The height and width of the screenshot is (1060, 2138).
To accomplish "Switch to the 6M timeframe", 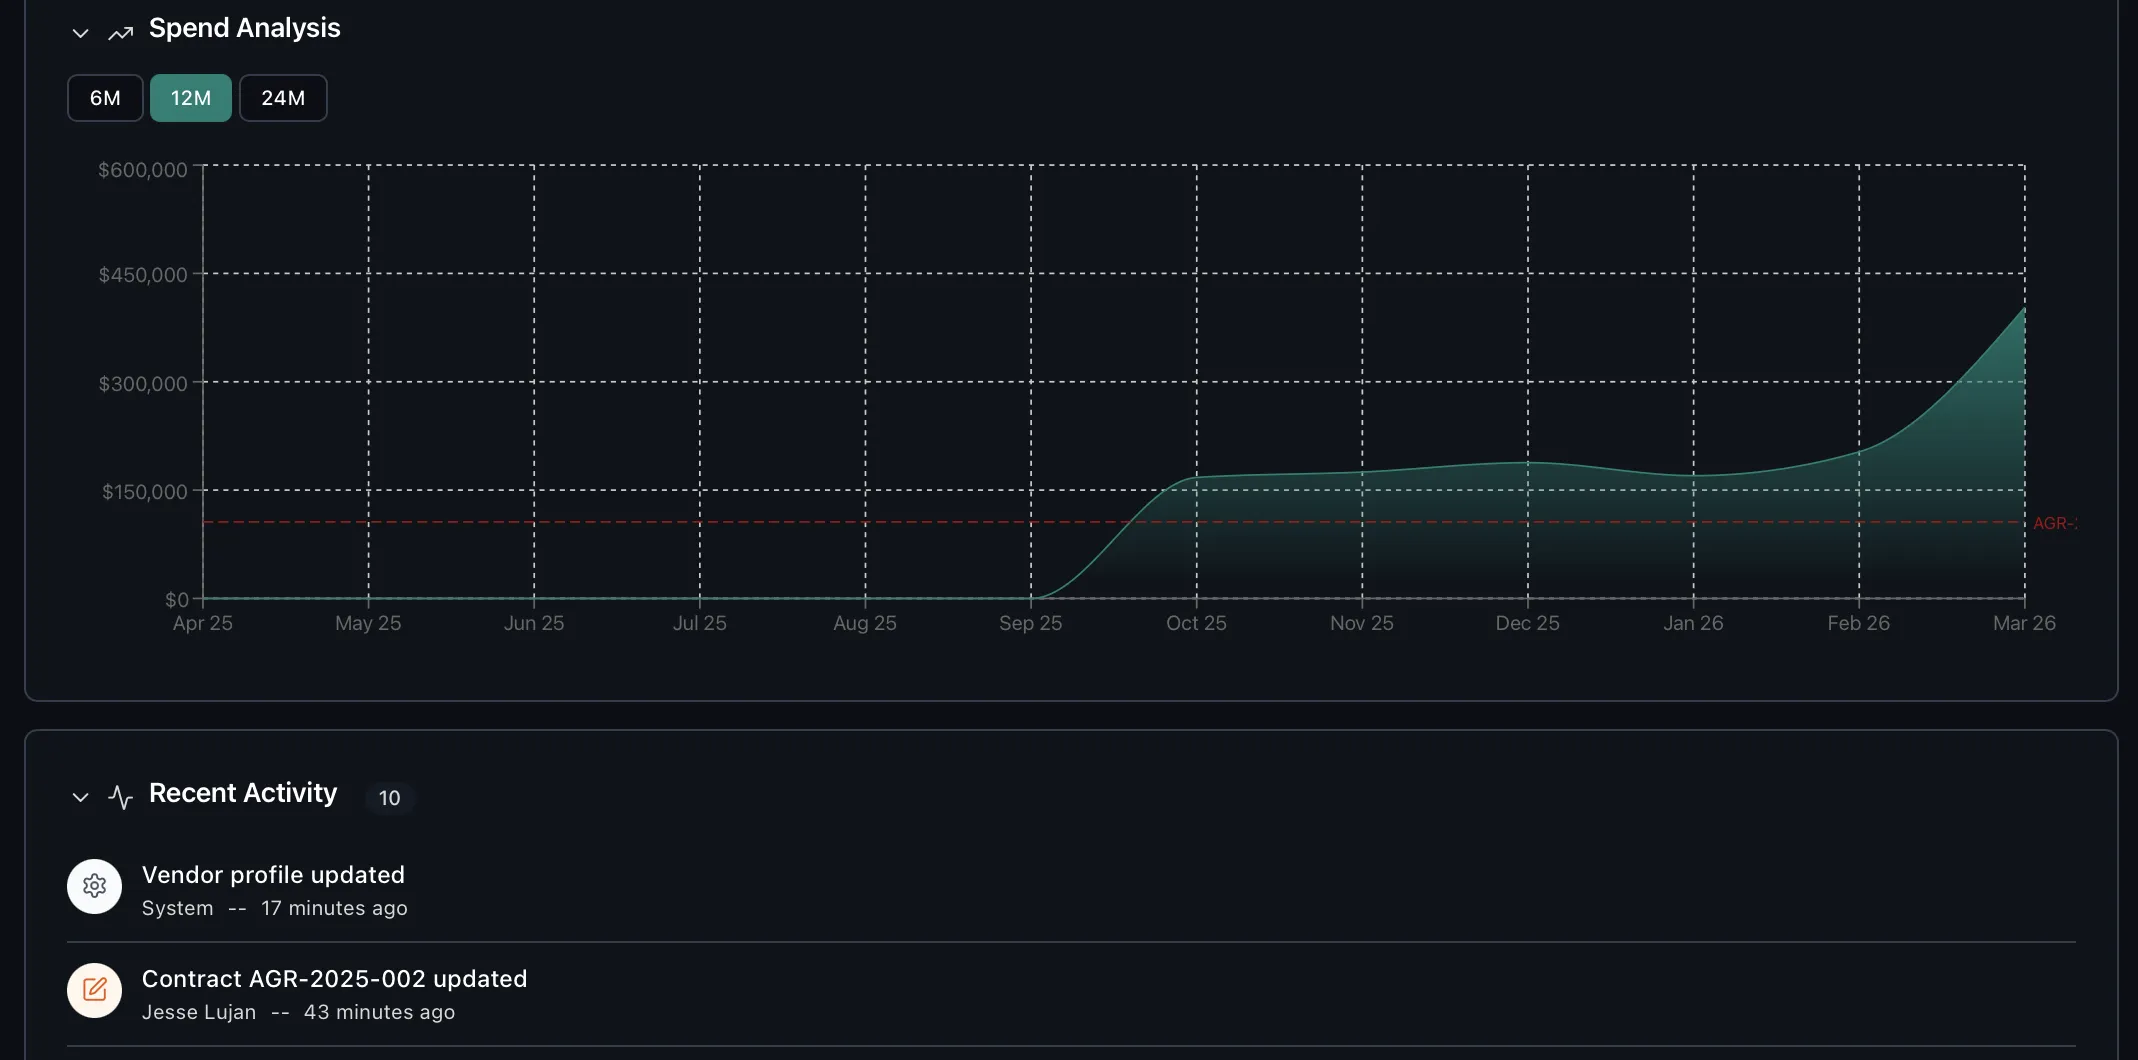I will [104, 97].
